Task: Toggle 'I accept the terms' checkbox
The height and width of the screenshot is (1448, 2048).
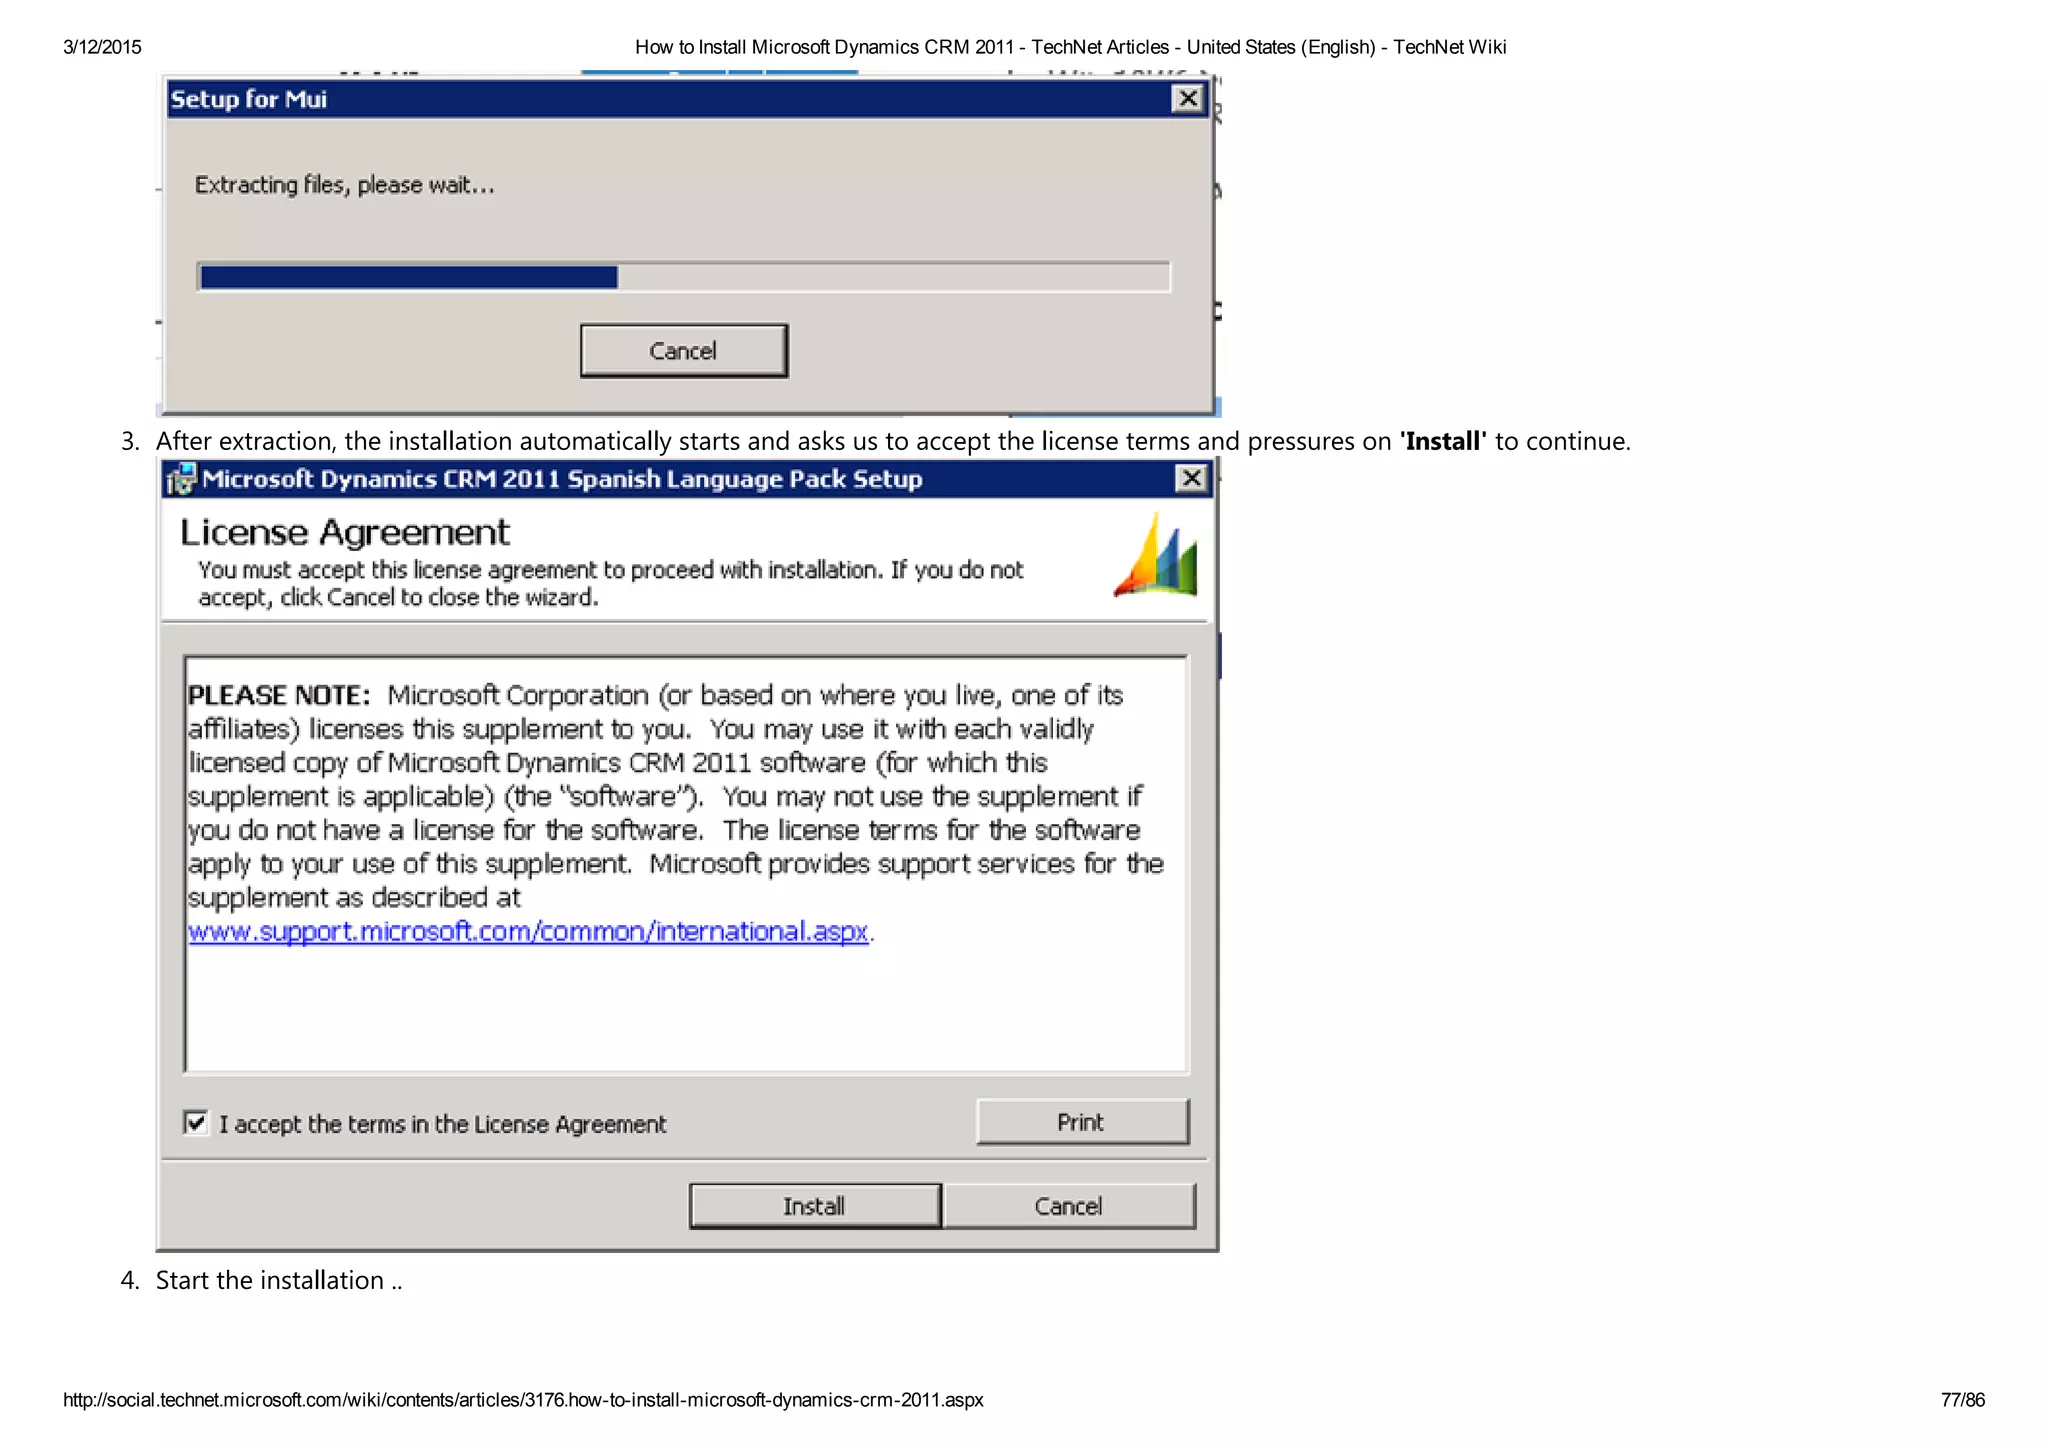Action: coord(196,1123)
